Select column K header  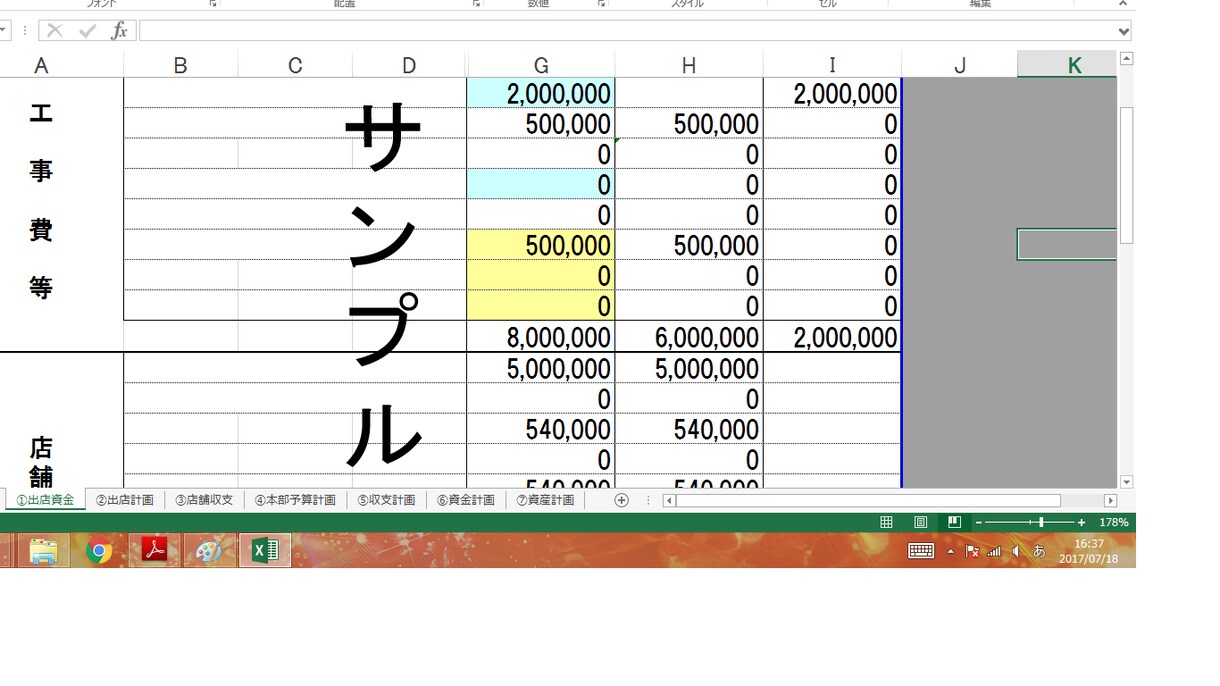click(x=1068, y=65)
